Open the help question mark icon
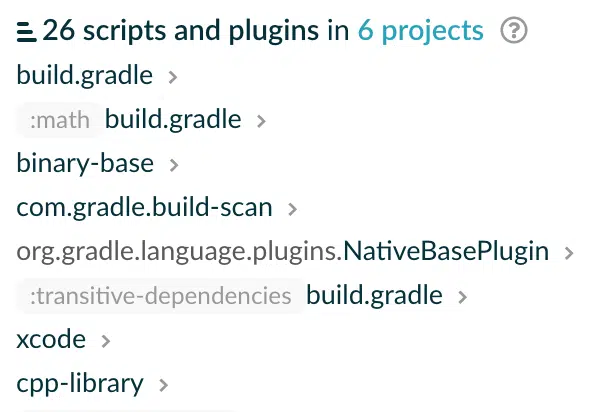Screen dimensions: 594x412 (514, 30)
